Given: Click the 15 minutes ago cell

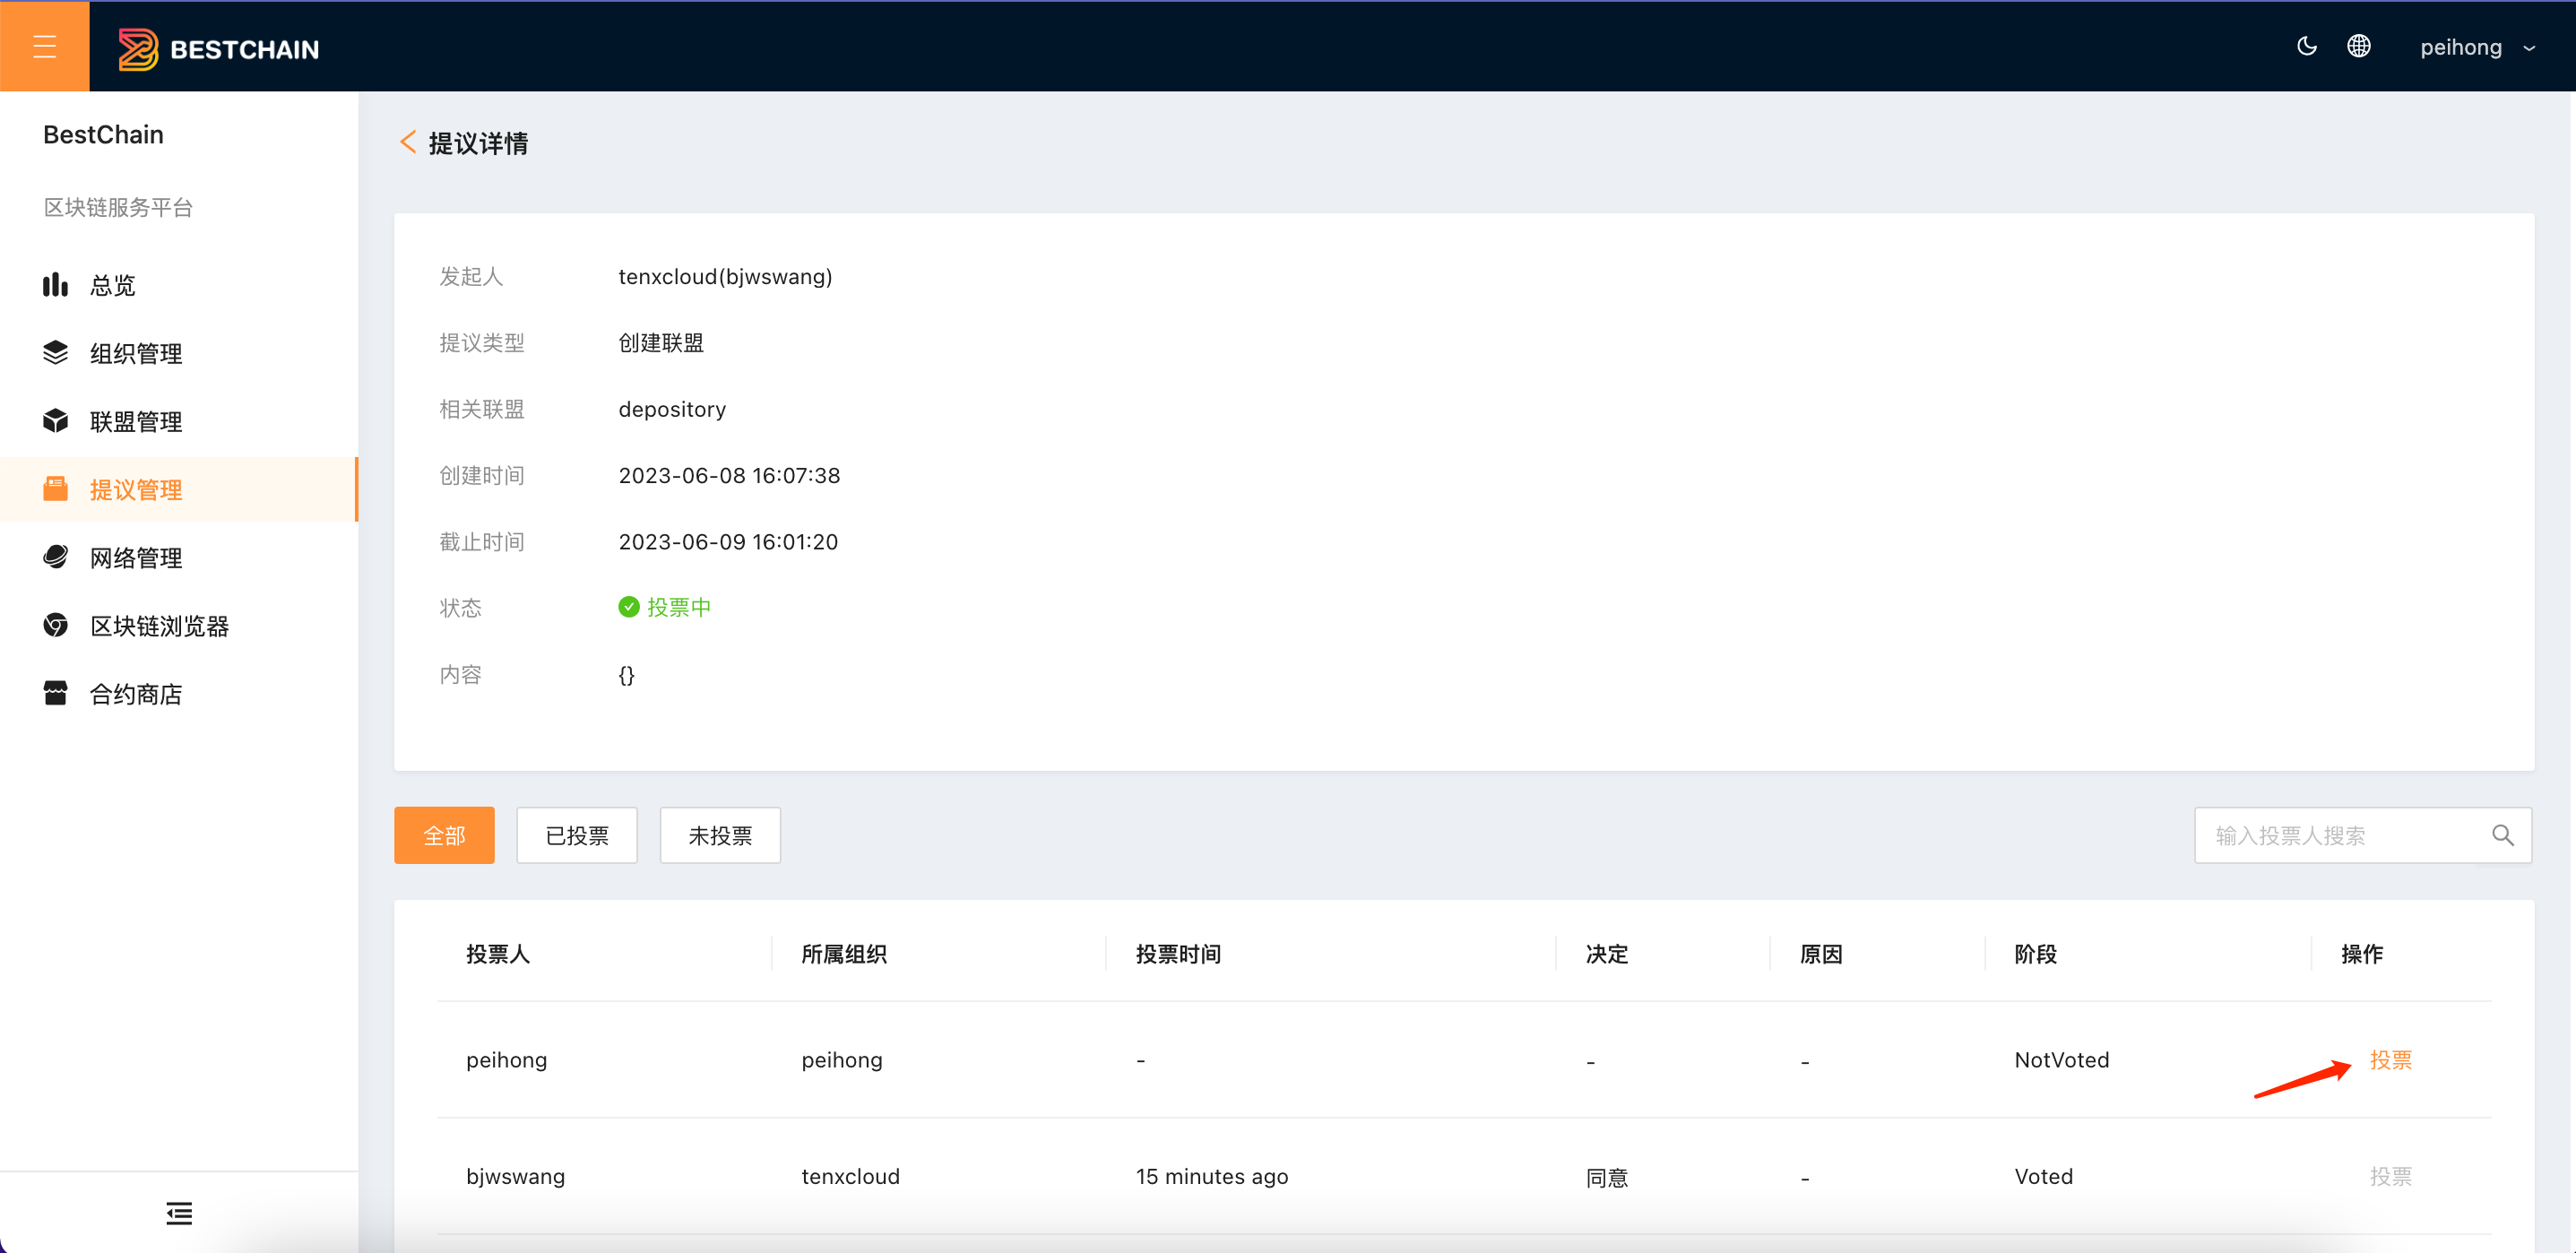Looking at the screenshot, I should click(x=1212, y=1176).
